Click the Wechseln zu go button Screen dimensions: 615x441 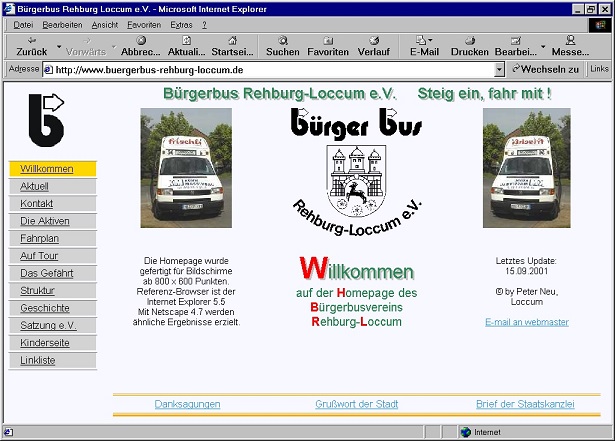tap(545, 69)
